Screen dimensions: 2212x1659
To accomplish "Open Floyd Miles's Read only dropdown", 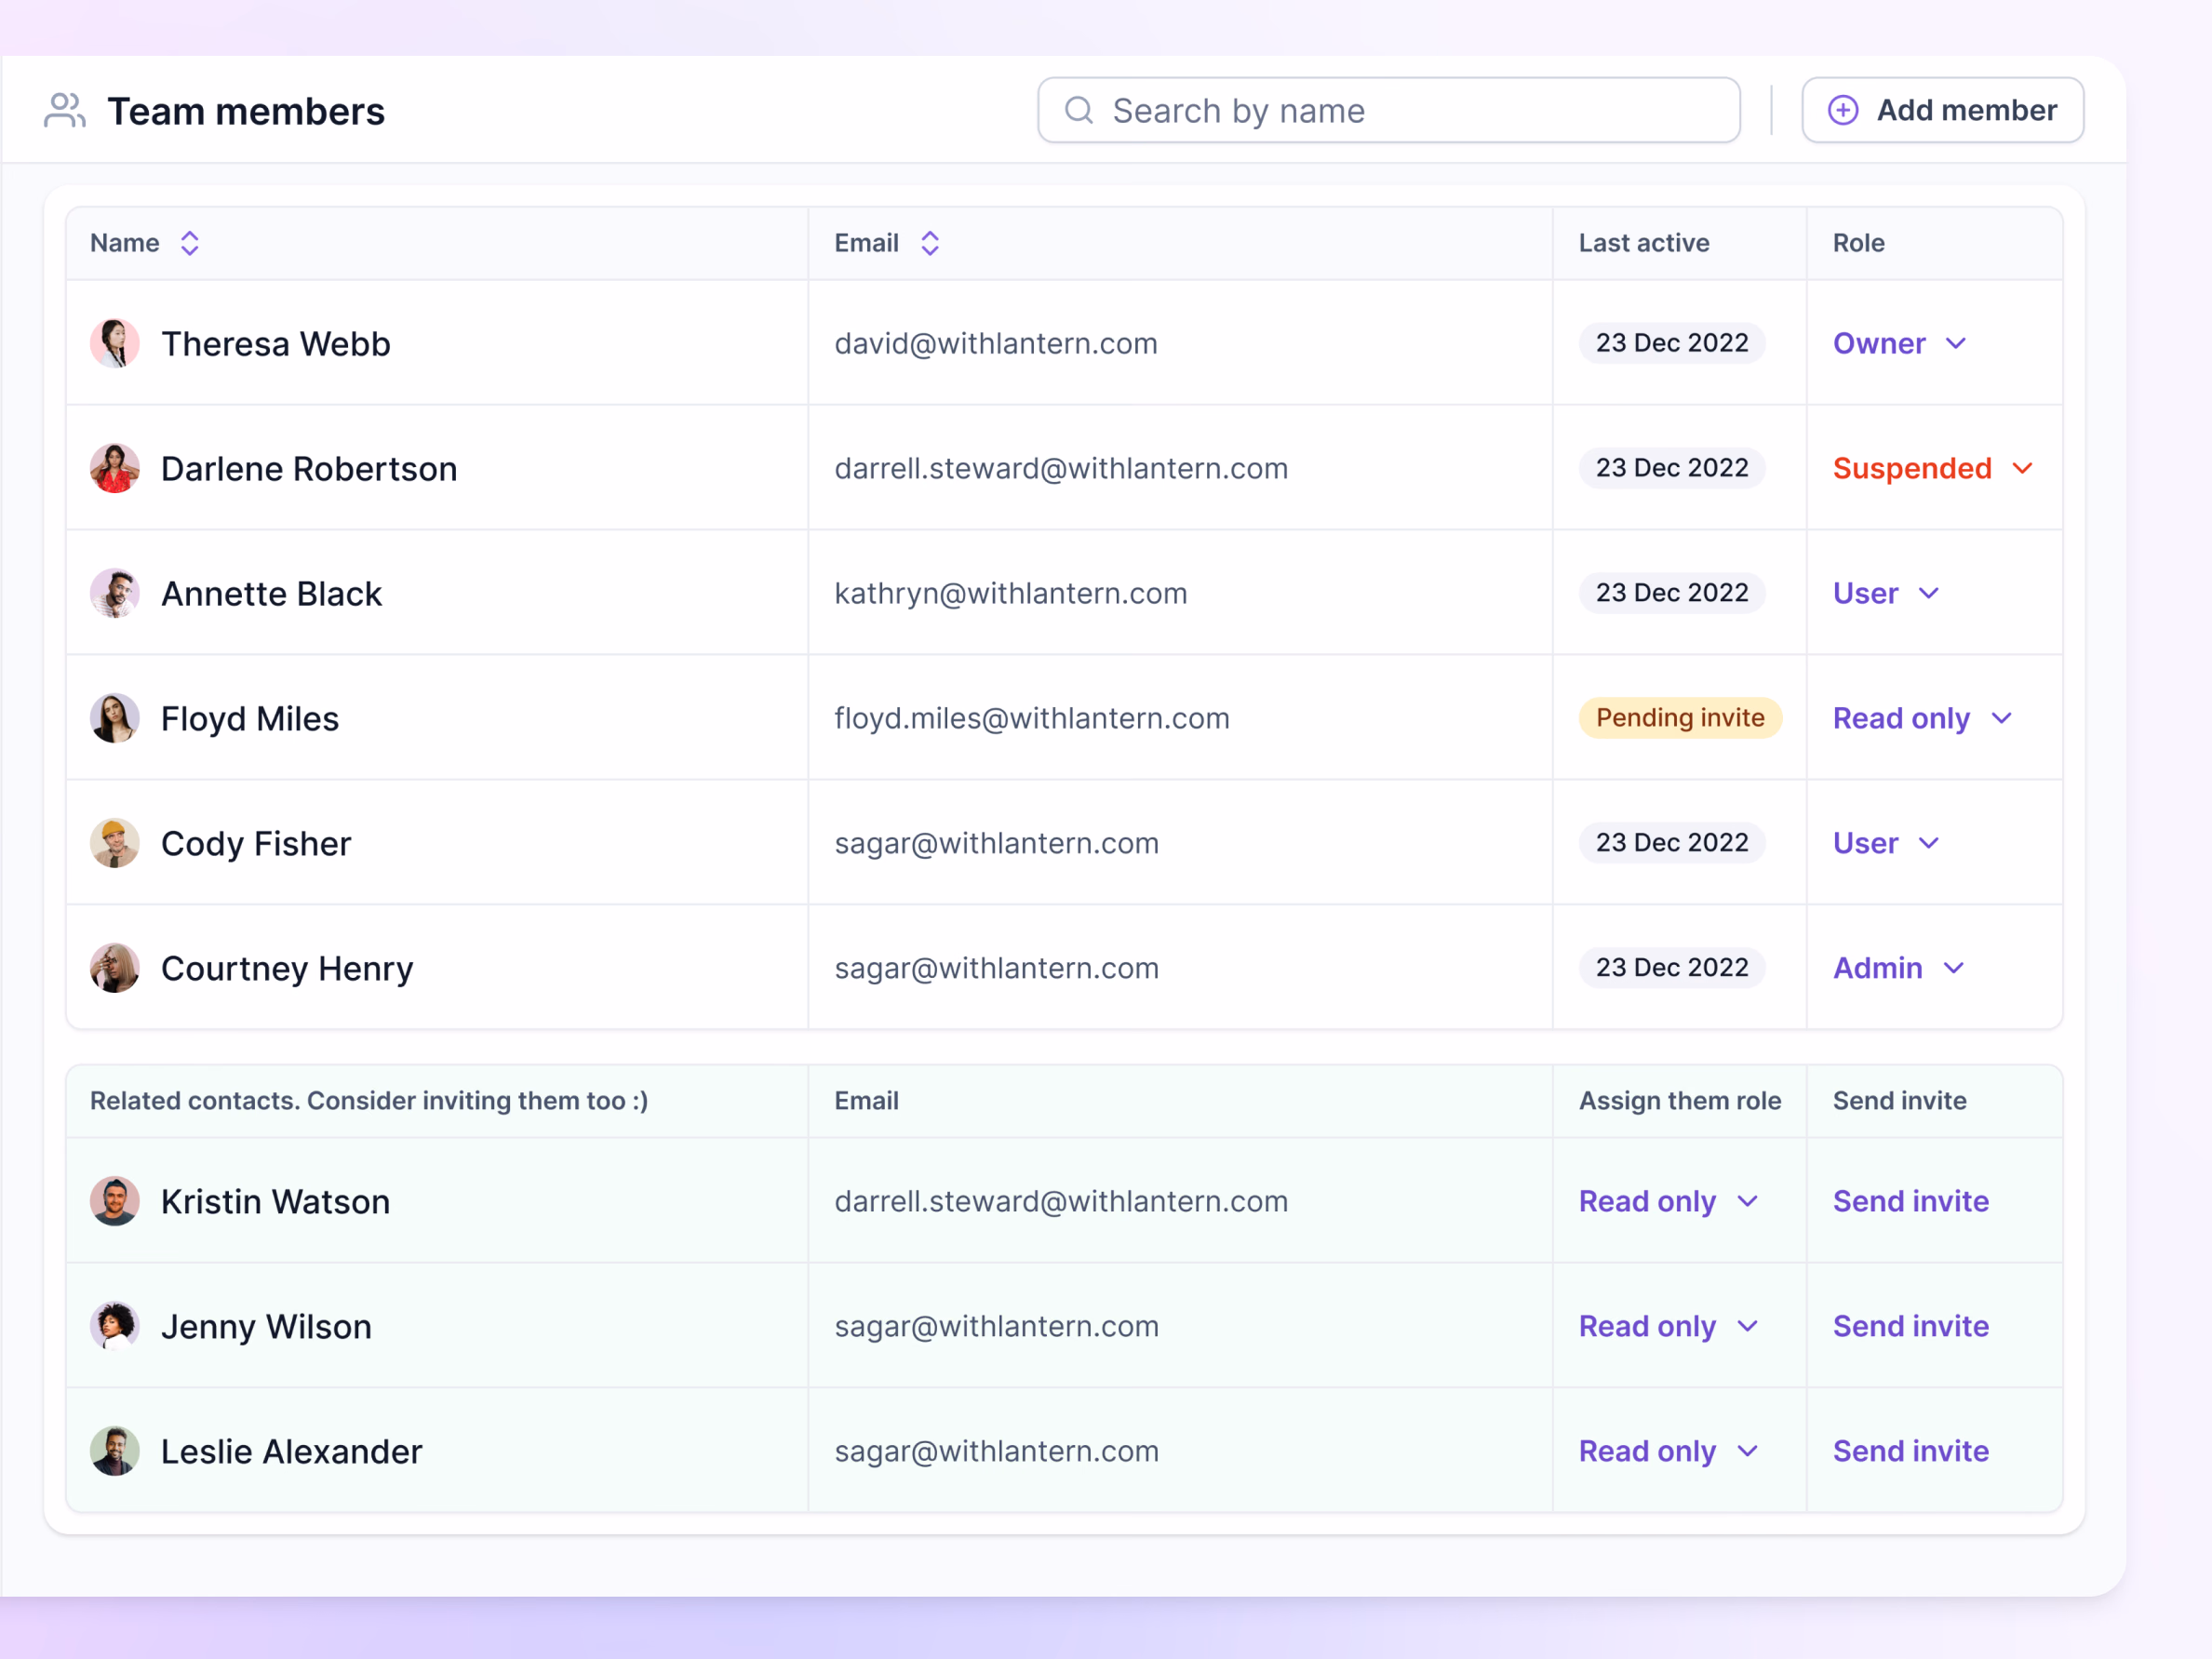I will pos(1922,718).
